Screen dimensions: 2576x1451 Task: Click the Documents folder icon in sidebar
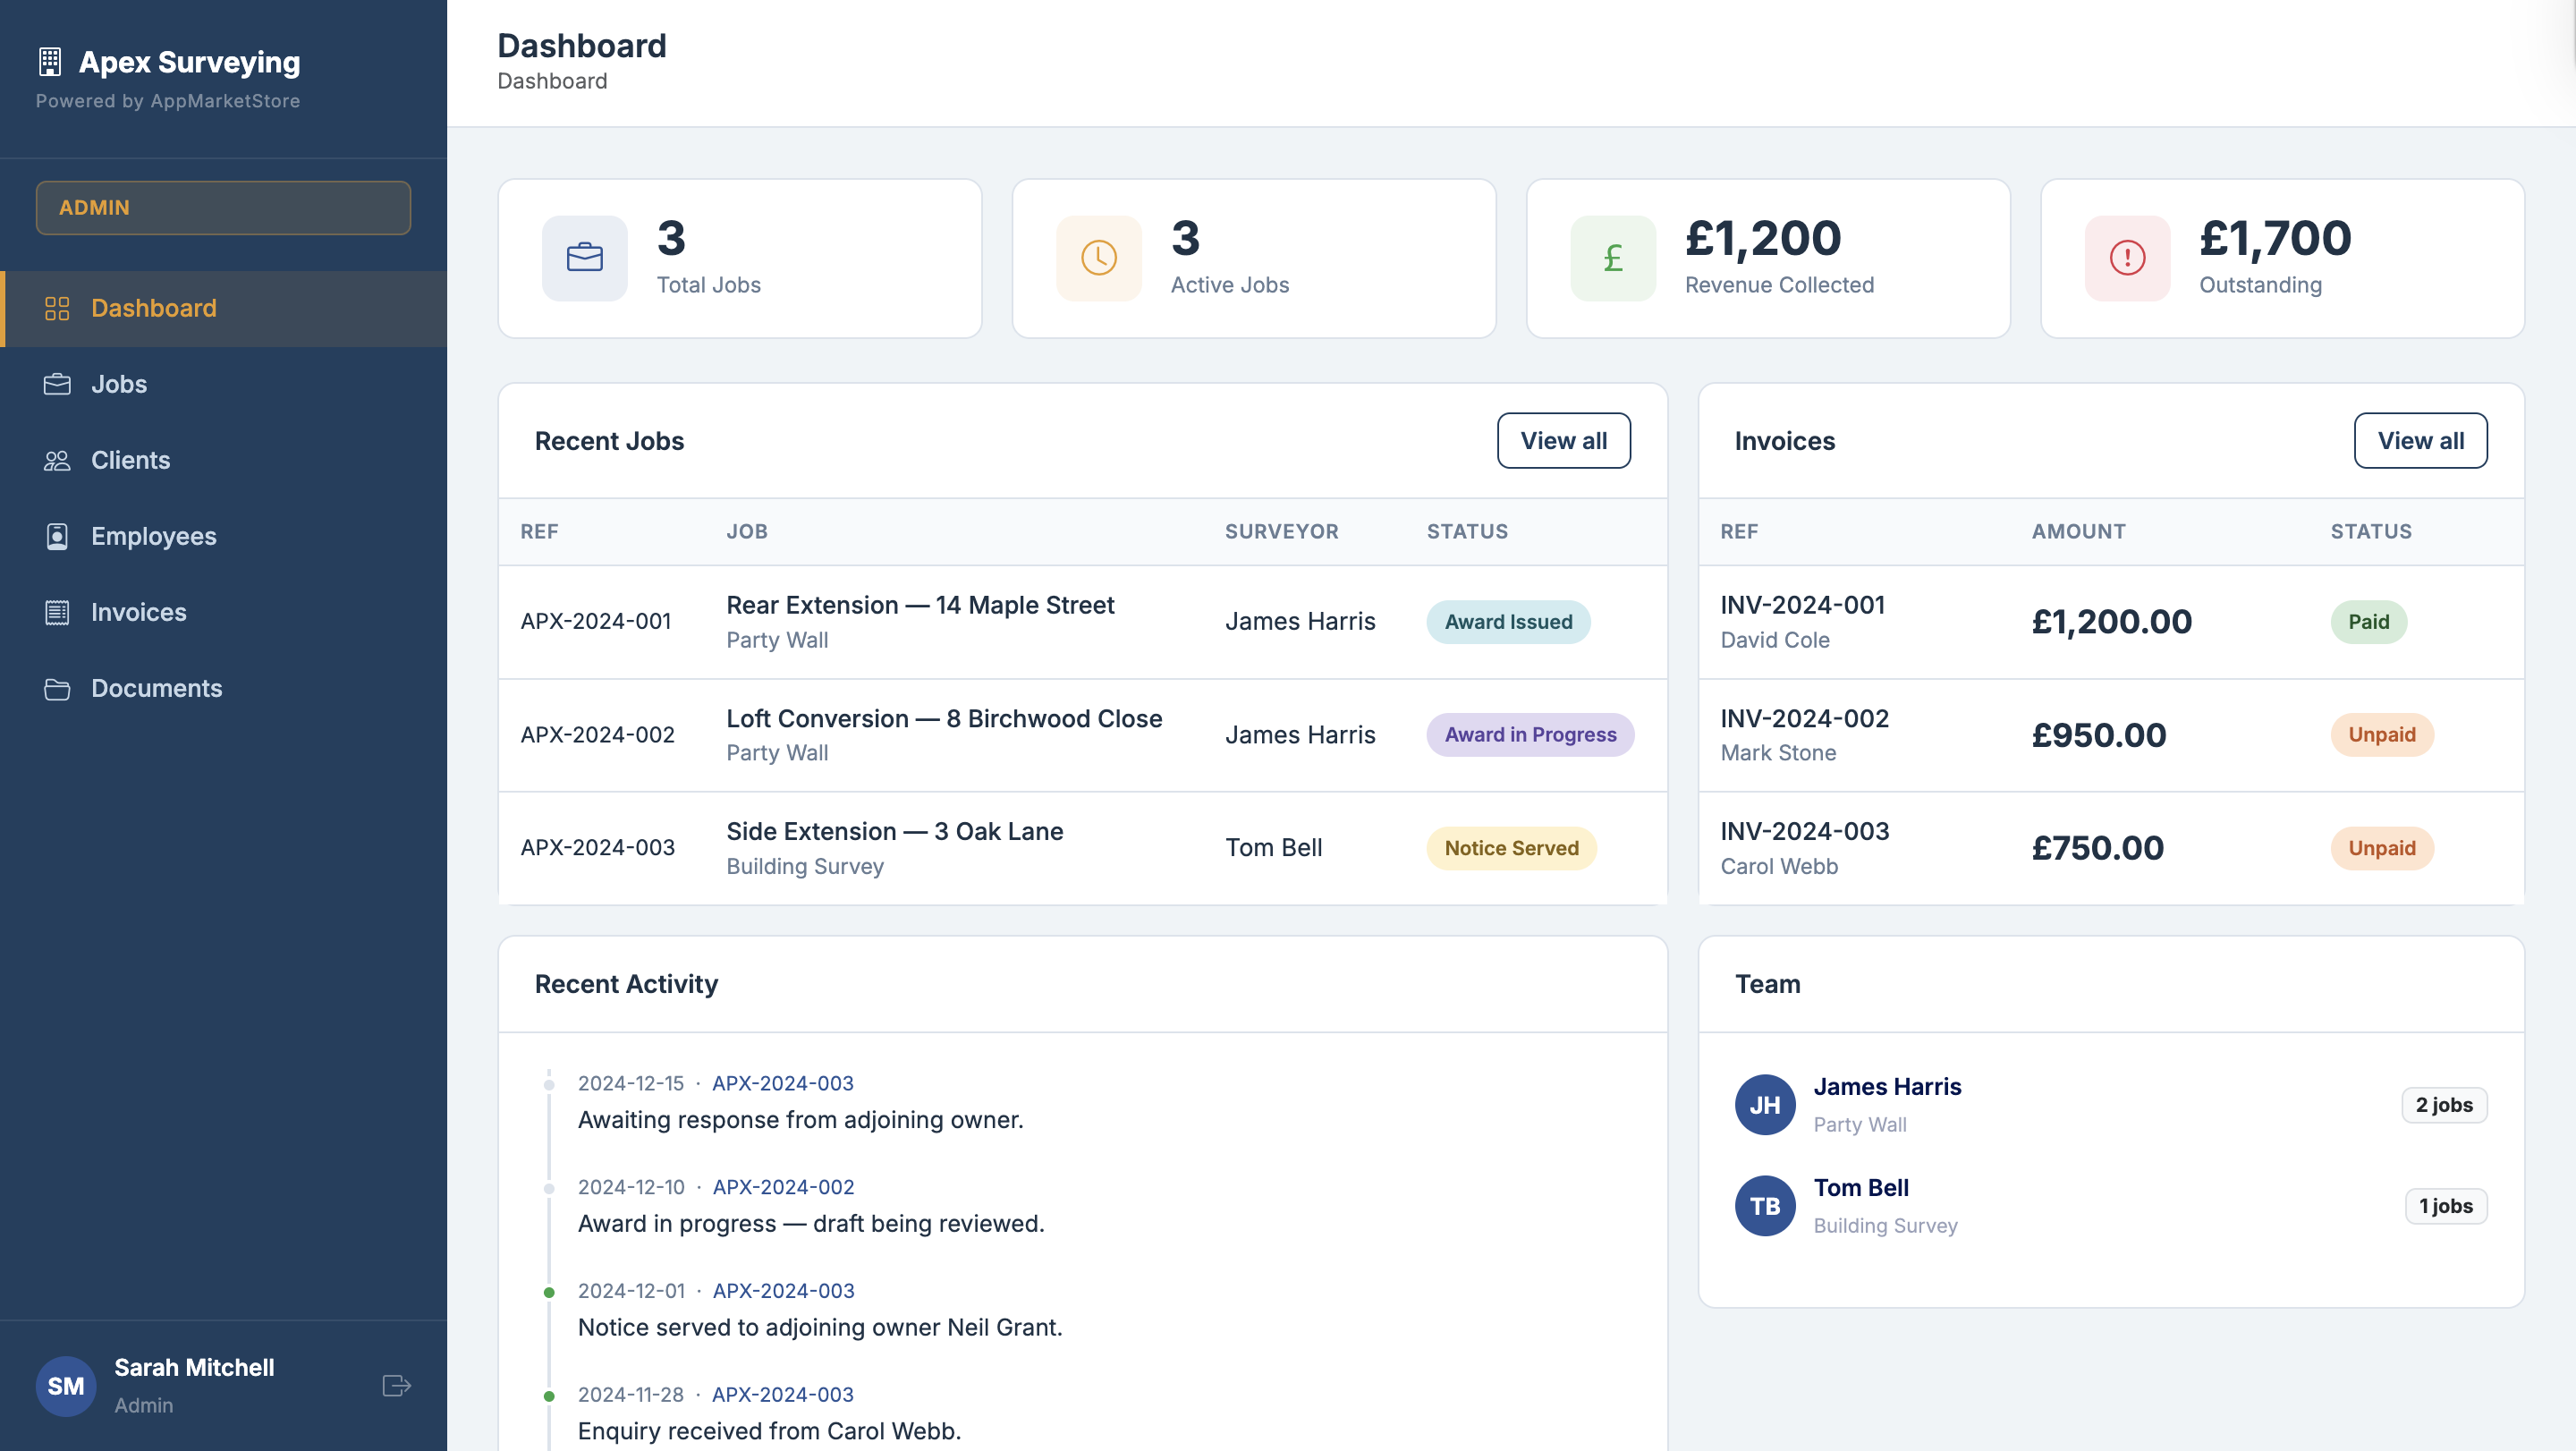tap(57, 688)
